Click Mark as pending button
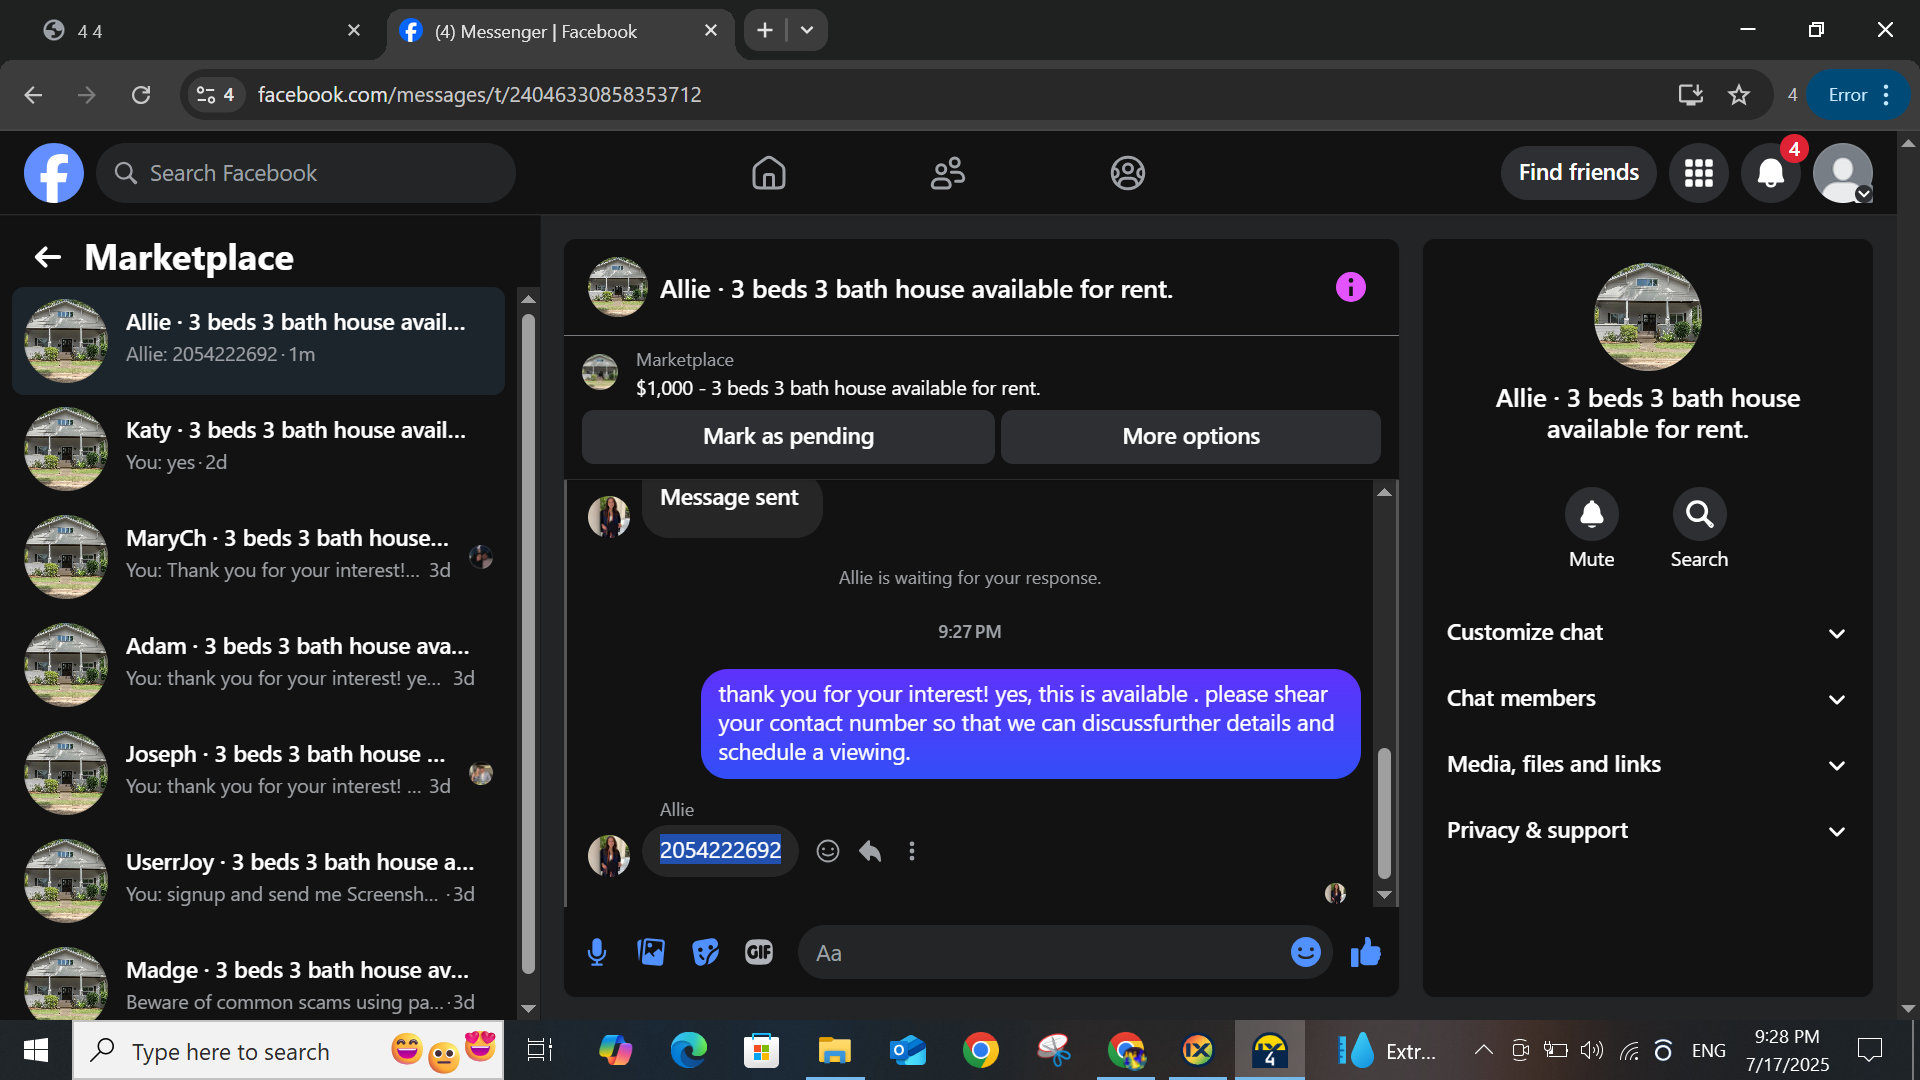 pos(788,437)
